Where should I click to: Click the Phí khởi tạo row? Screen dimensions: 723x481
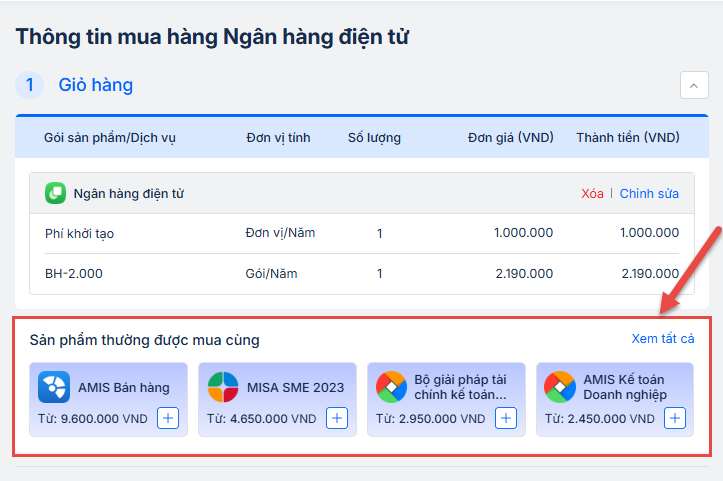coord(362,233)
